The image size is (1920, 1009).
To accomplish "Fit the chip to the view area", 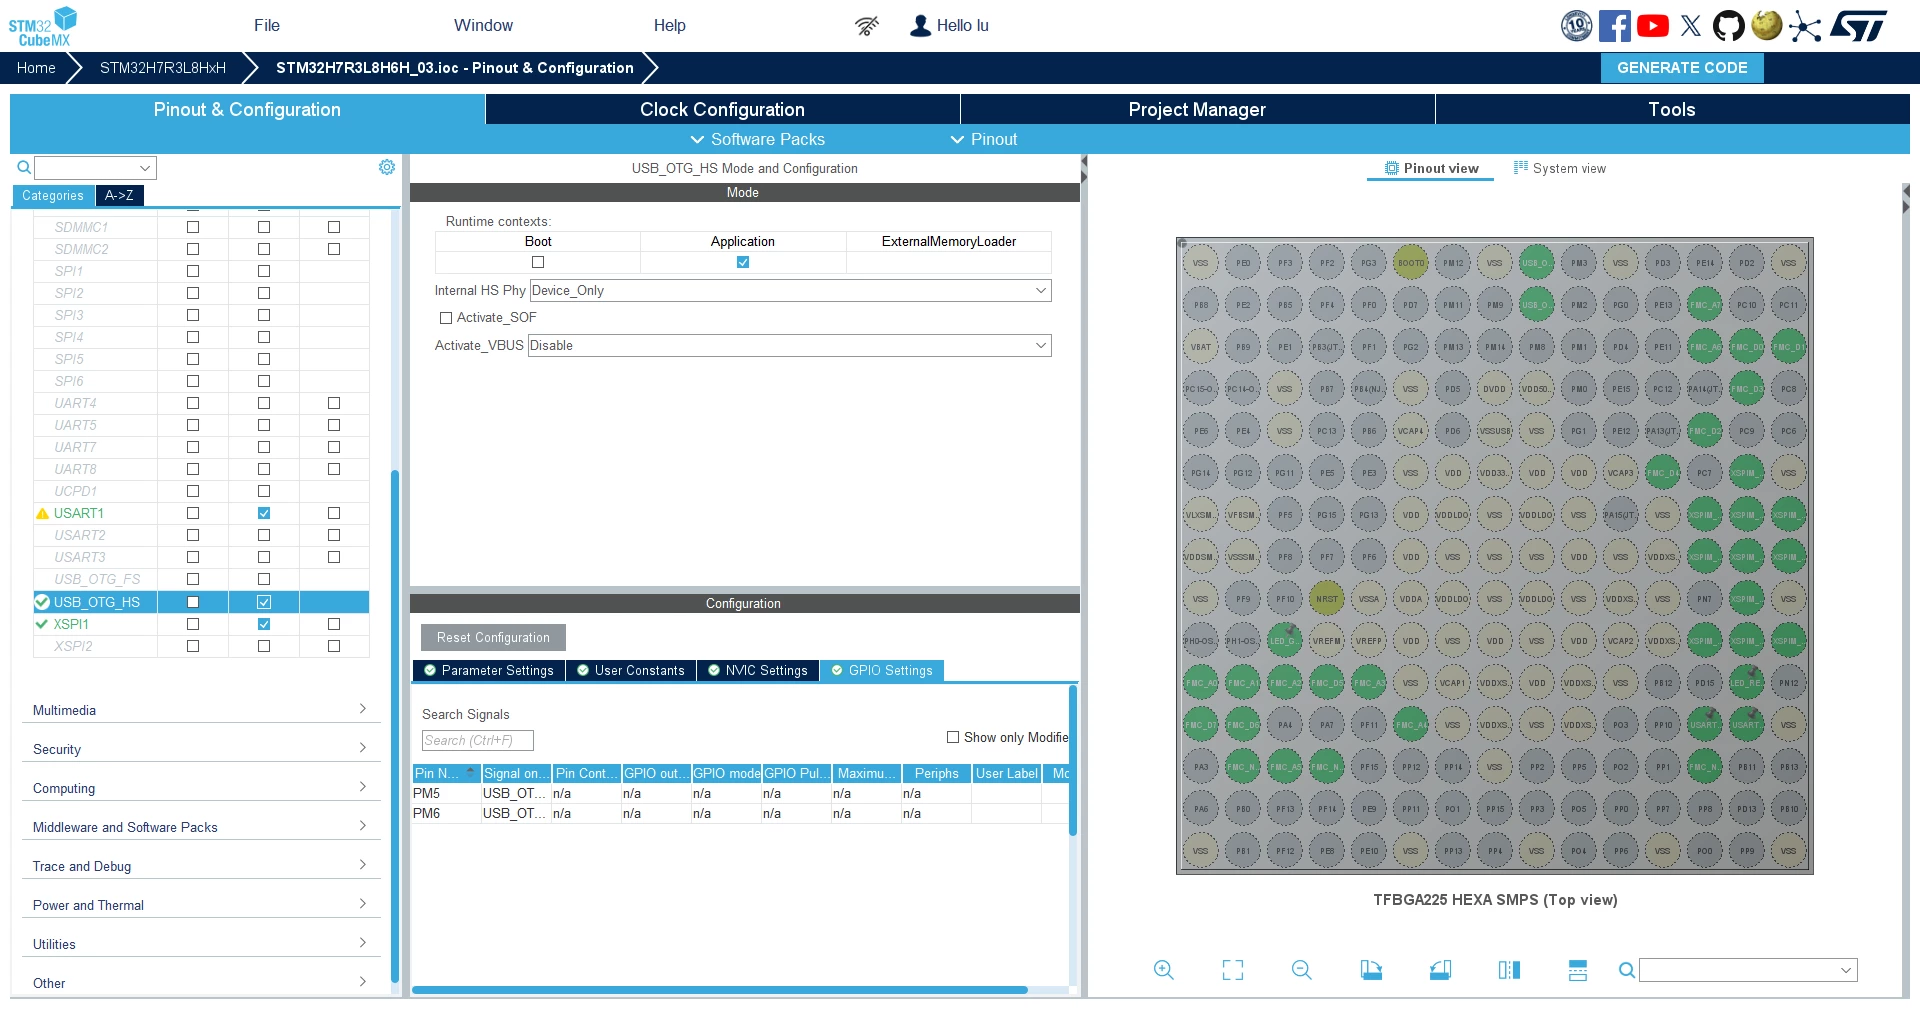I will pyautogui.click(x=1233, y=969).
